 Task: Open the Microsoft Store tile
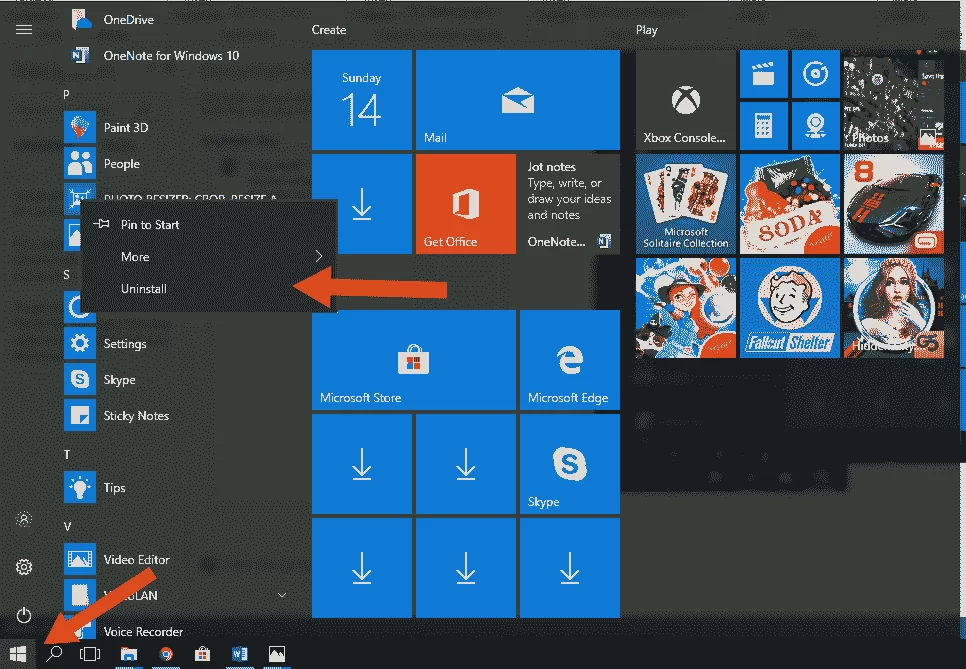[x=413, y=360]
